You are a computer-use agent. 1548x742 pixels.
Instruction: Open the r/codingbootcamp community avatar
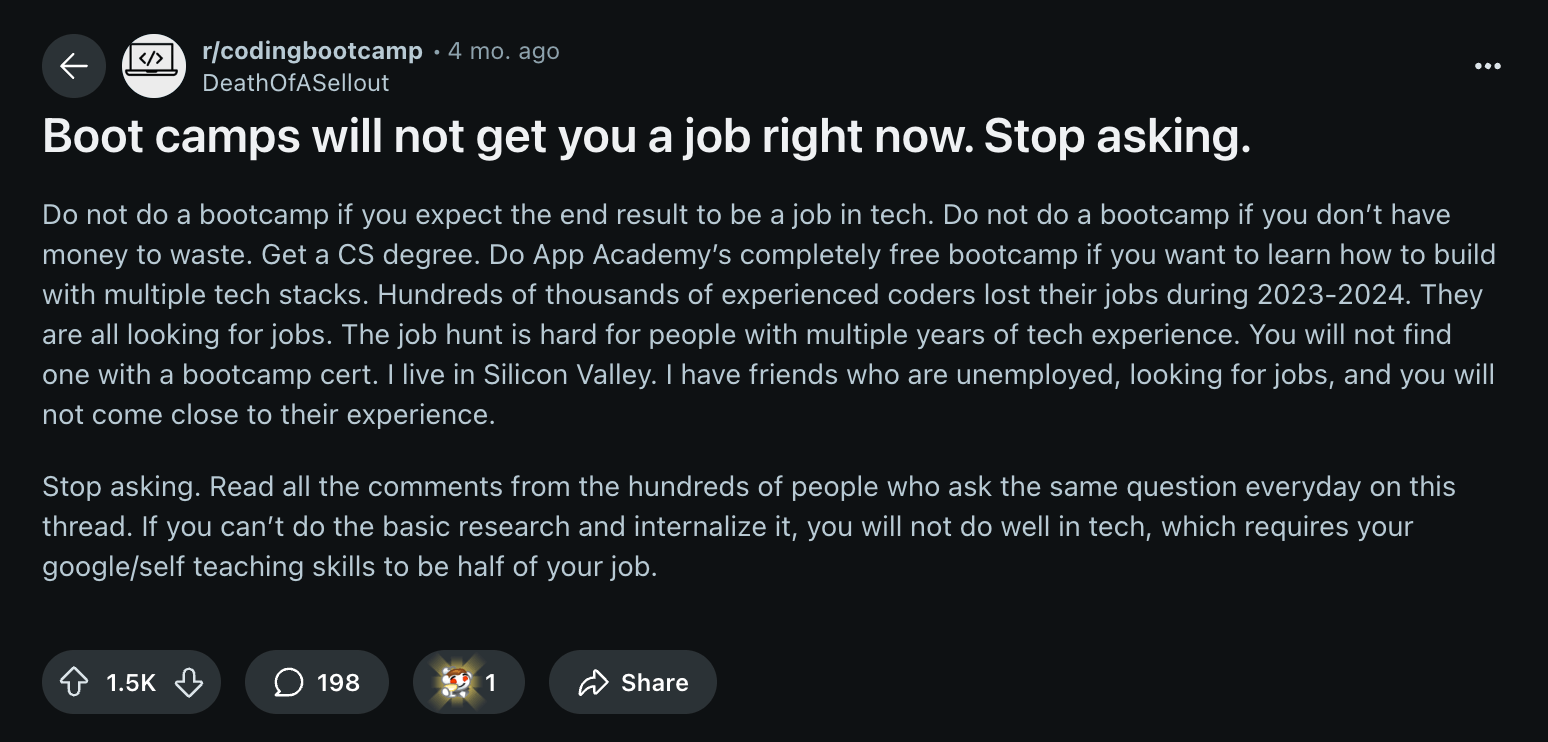click(x=154, y=66)
